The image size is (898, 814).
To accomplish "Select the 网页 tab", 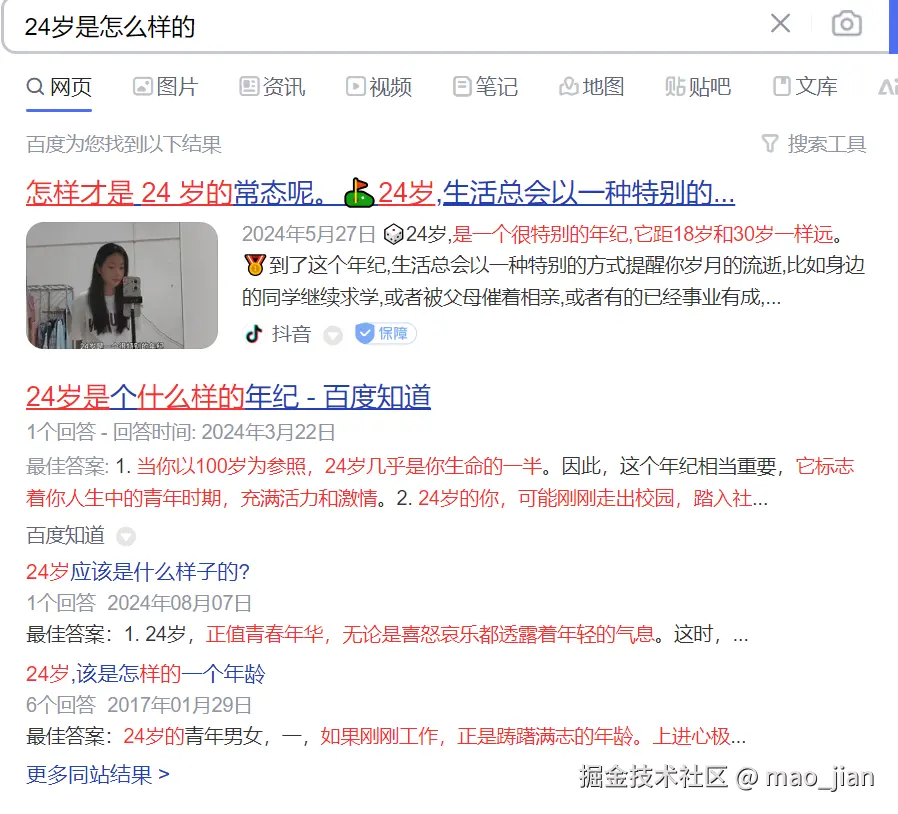I will click(59, 87).
